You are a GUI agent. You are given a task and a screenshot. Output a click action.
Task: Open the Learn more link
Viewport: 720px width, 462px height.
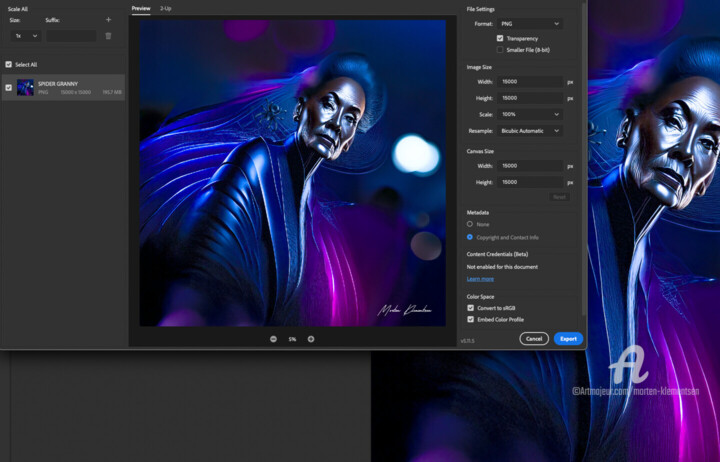[480, 279]
